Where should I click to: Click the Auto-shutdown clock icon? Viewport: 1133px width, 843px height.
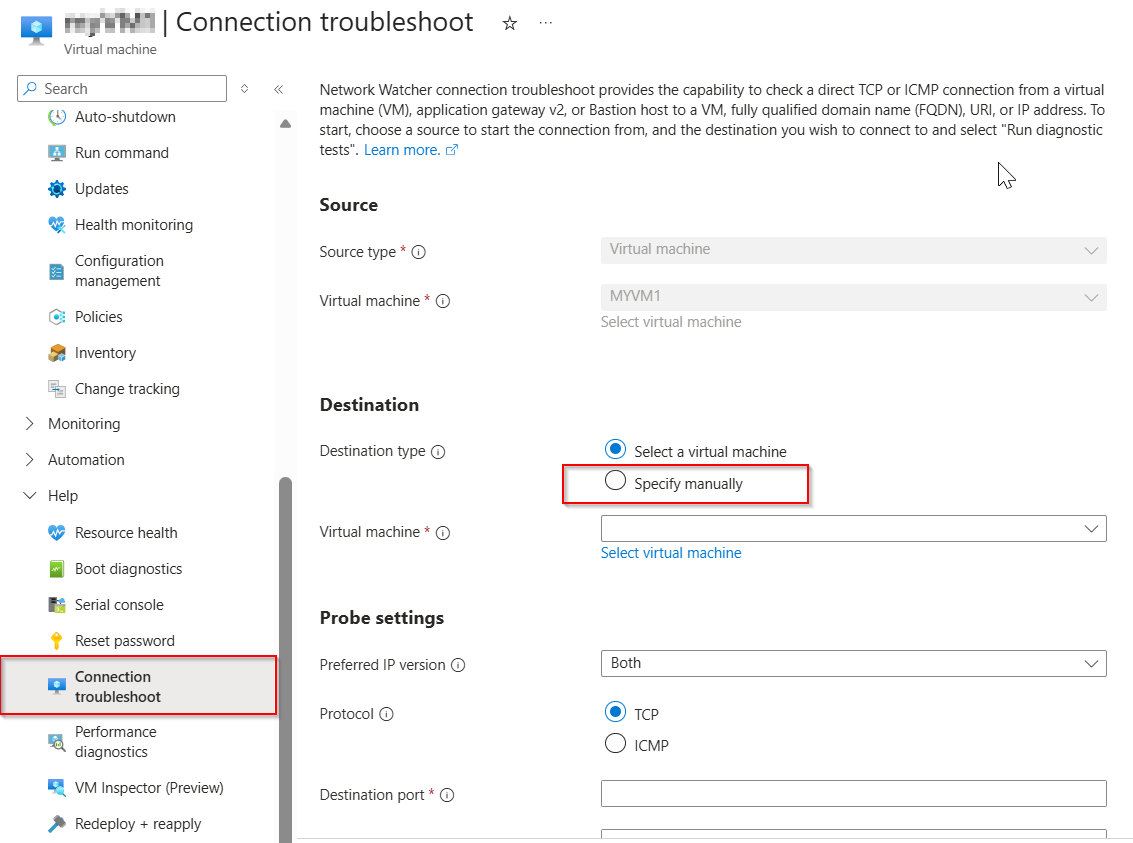coord(56,117)
